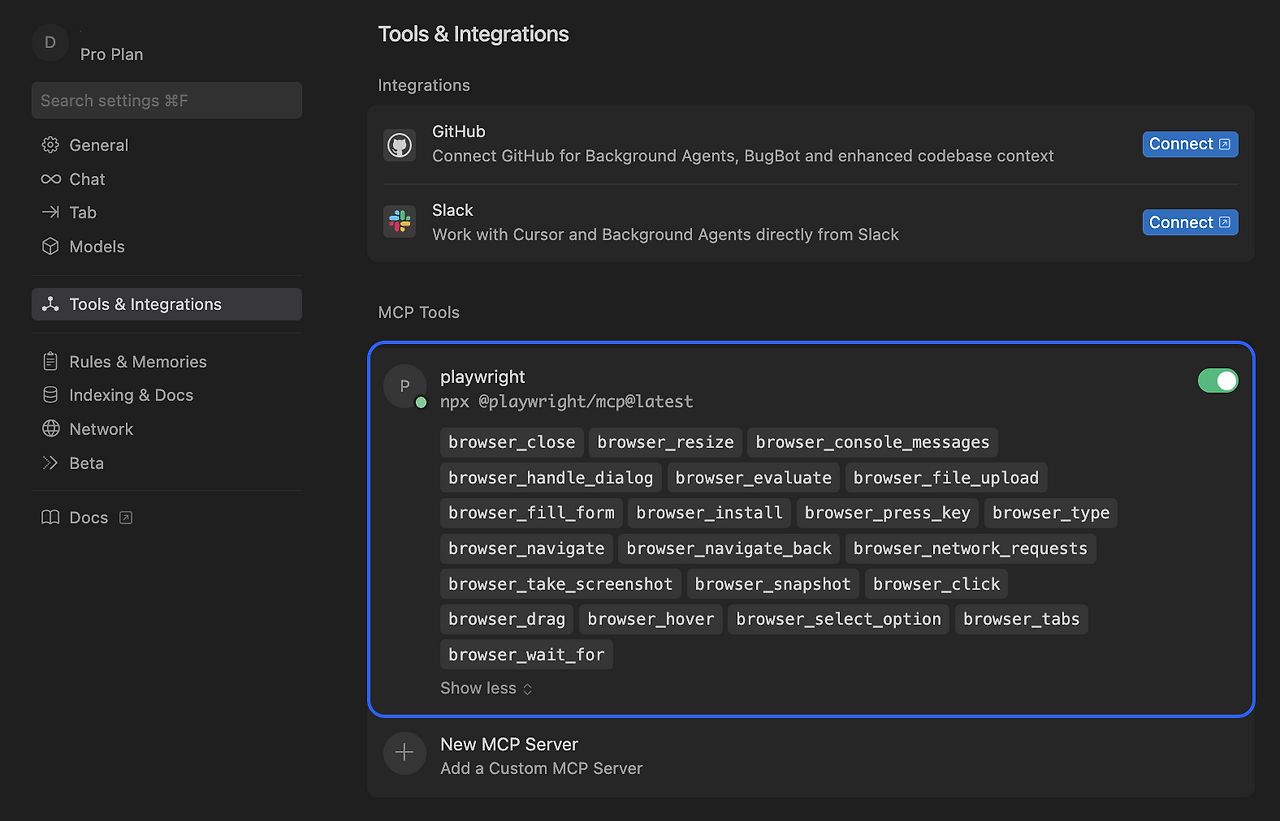Click the Slack logo icon
The height and width of the screenshot is (821, 1280).
click(400, 222)
